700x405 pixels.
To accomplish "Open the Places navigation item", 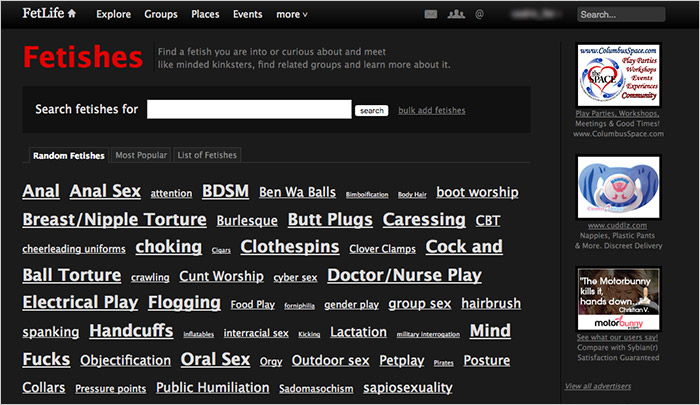I will 205,15.
